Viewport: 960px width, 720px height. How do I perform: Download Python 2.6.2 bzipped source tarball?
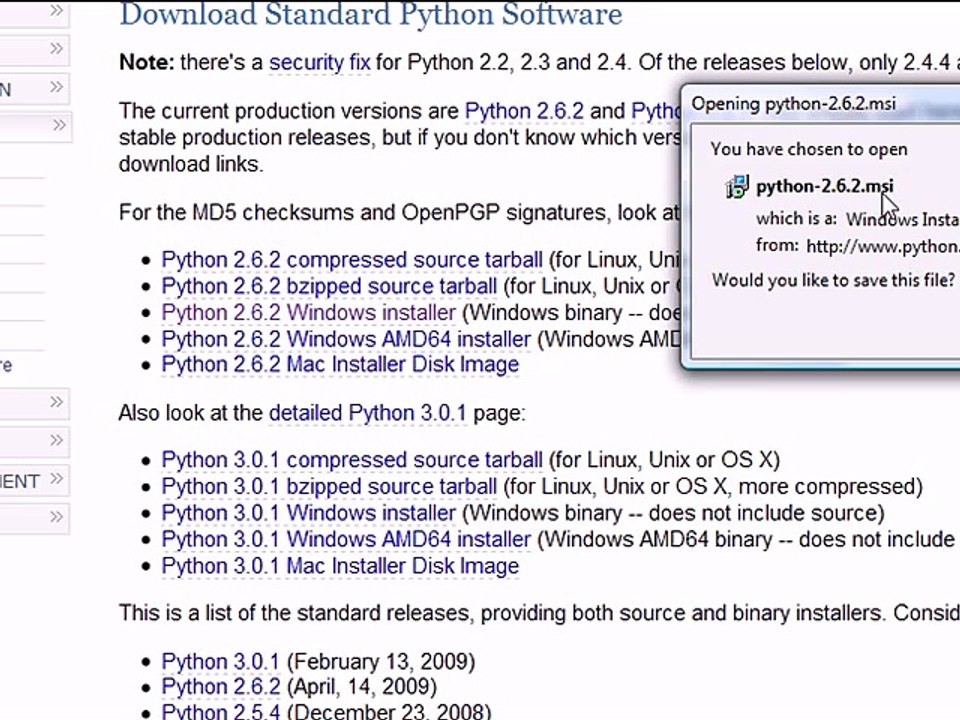(x=329, y=286)
